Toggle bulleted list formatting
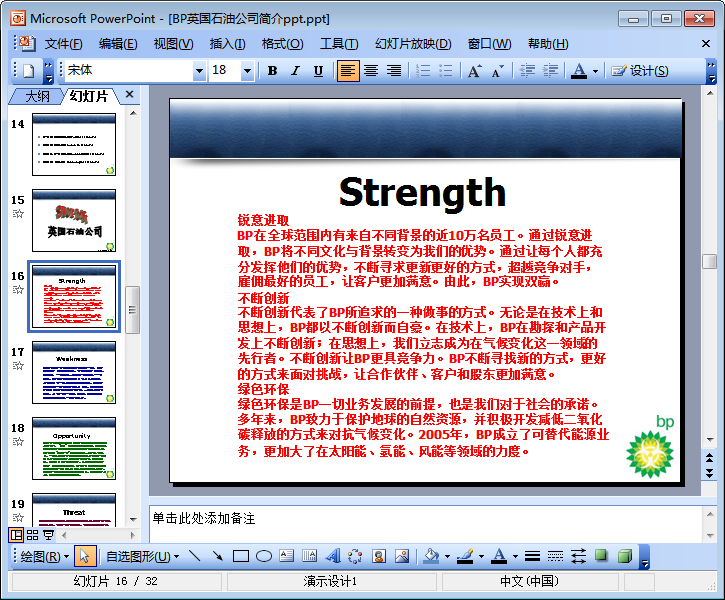 point(445,71)
